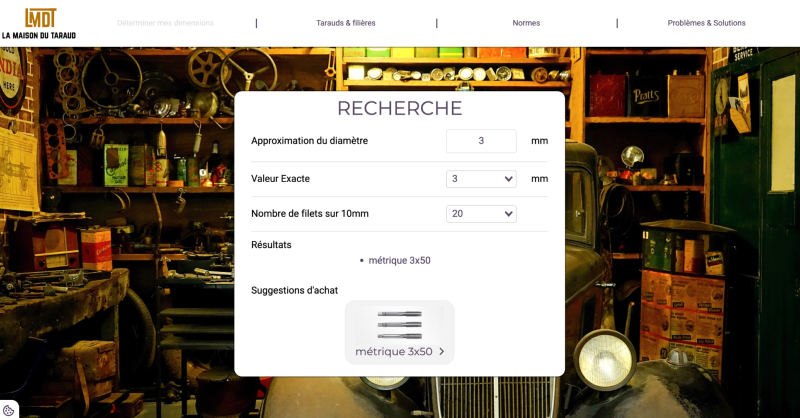This screenshot has height=418, width=800.
Task: Click the "Nombre de filets sur 10mm" label
Action: coord(309,214)
